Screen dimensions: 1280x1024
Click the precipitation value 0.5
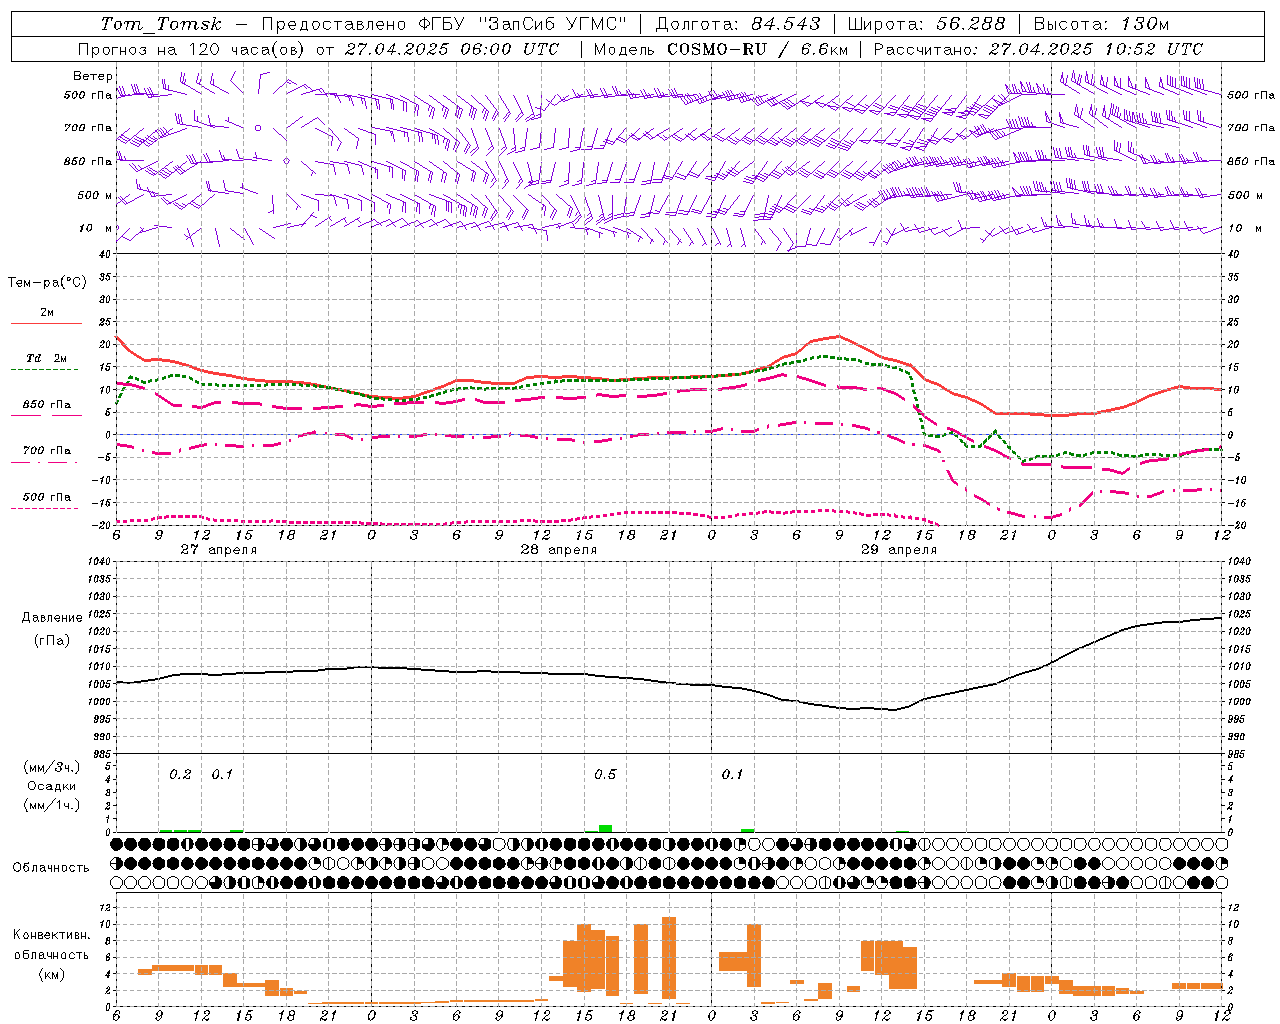pos(605,775)
